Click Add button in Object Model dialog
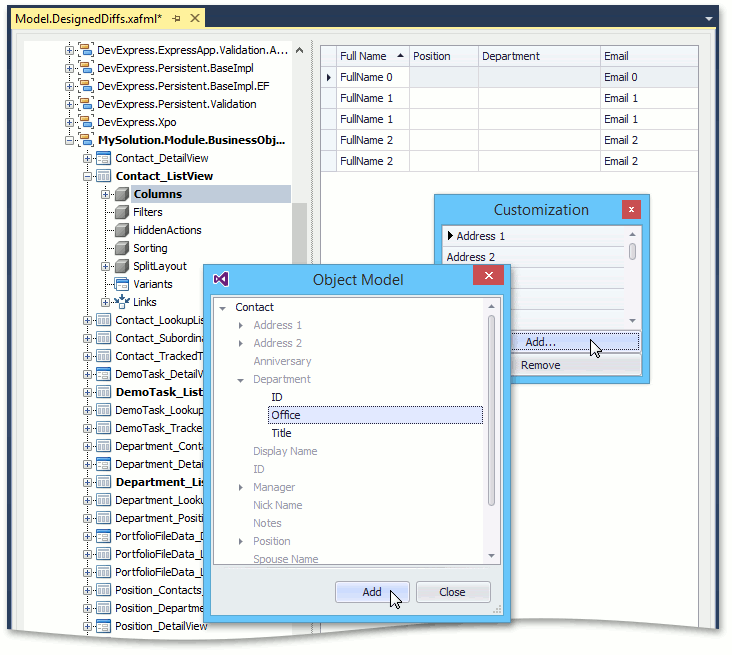 372,592
